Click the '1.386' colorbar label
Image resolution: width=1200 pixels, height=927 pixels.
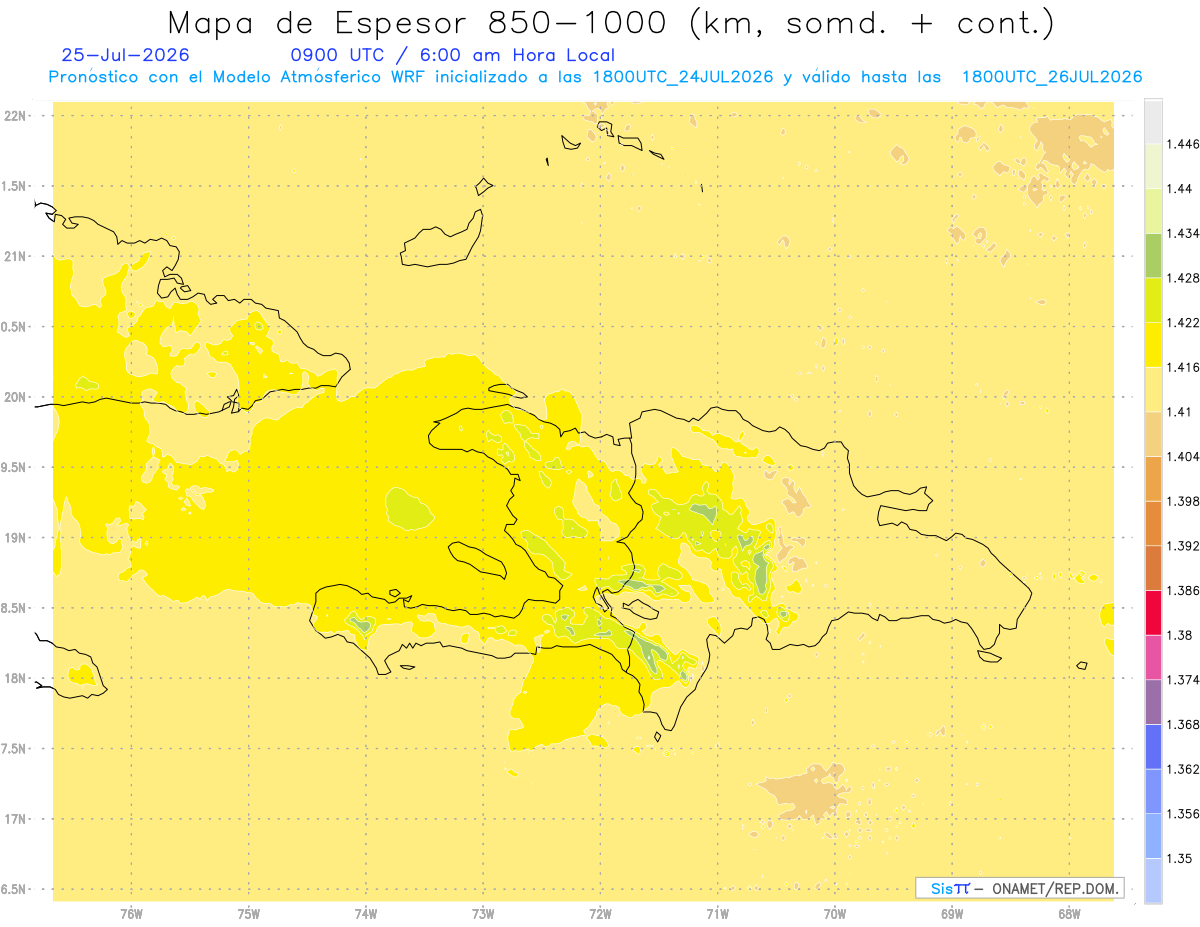point(1184,590)
